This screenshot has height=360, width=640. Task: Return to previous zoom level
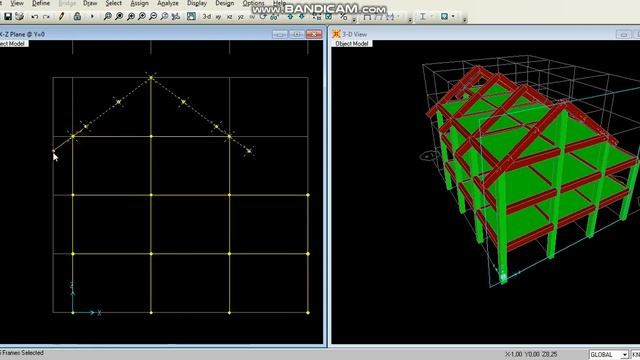tap(131, 16)
